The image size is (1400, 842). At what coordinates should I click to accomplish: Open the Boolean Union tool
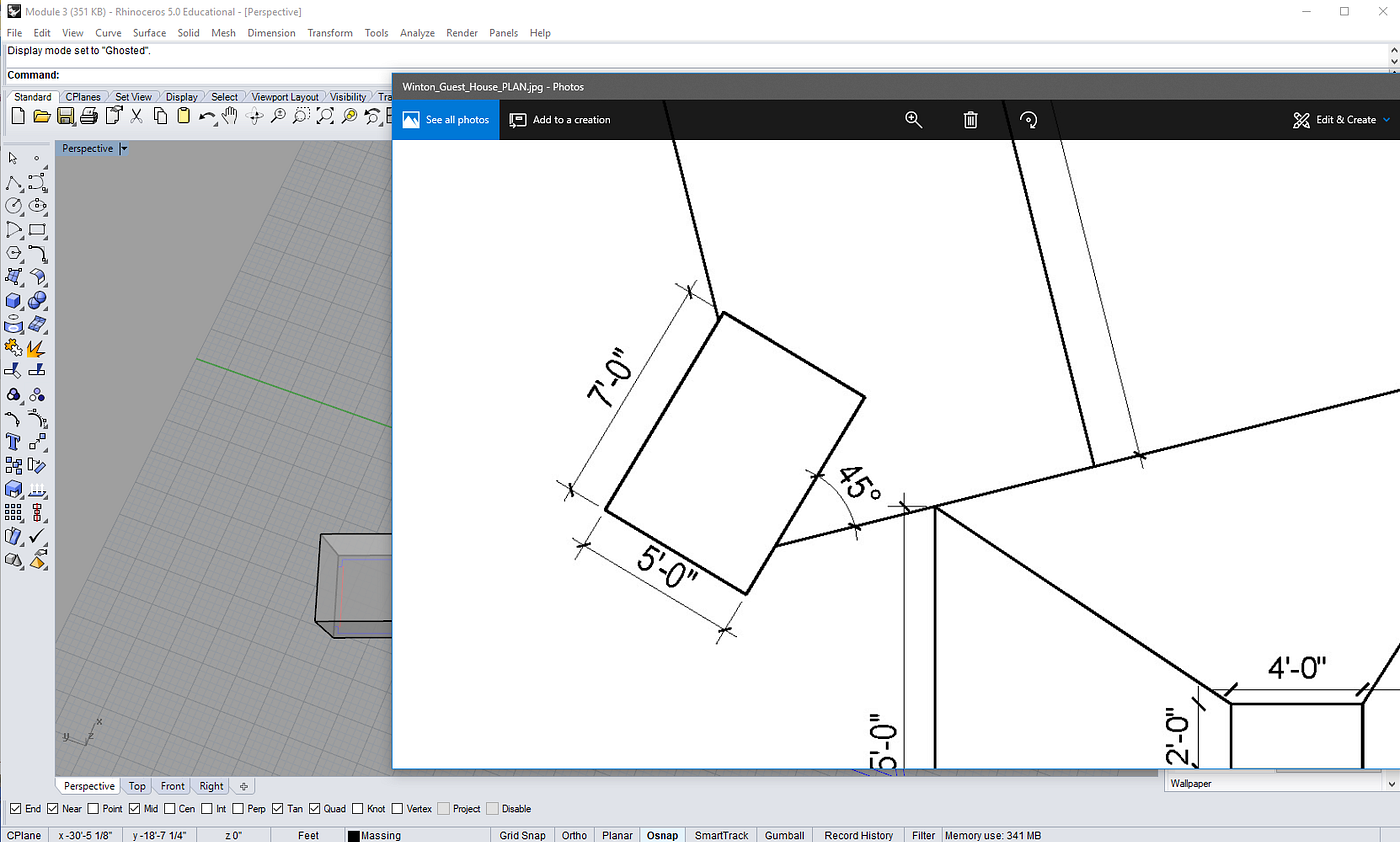(x=38, y=300)
